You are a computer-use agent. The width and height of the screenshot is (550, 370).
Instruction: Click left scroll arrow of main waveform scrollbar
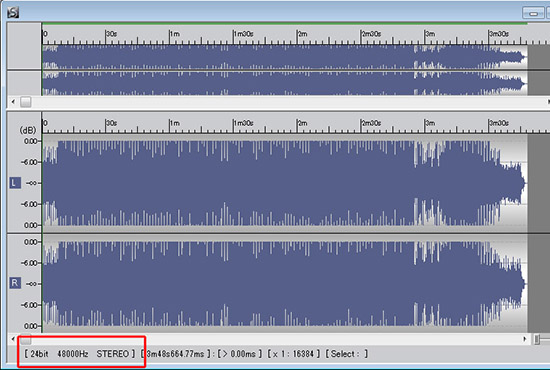coord(13,339)
